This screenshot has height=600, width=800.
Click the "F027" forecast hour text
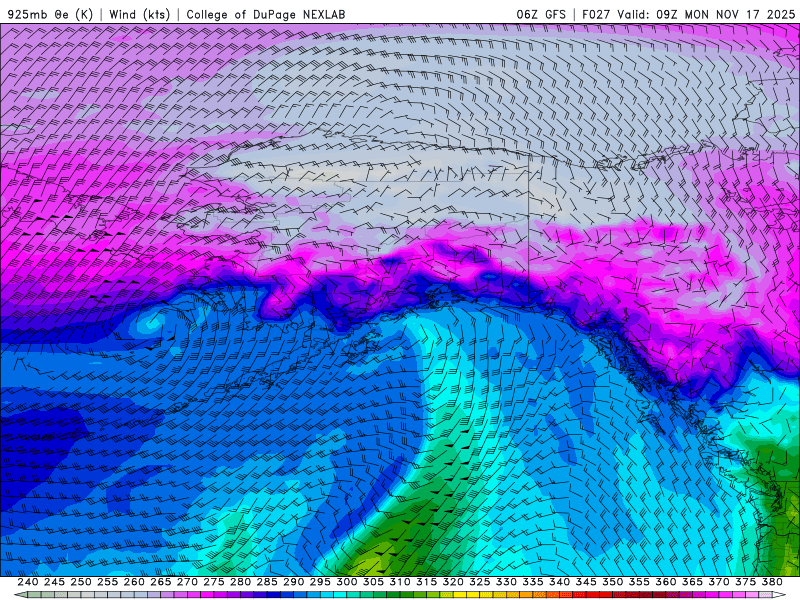coord(596,14)
